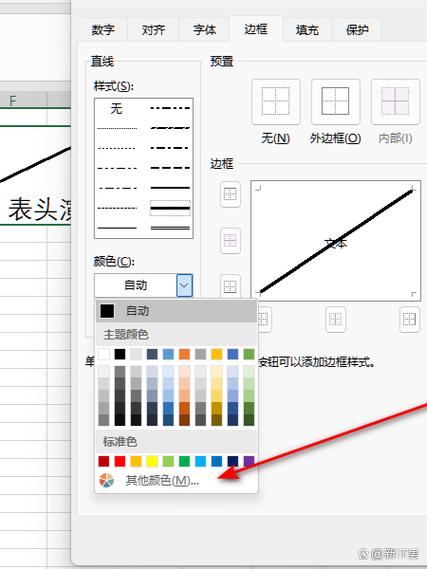Pick darkest orange shade in theme colors
427x569 pixels.
pos(184,420)
